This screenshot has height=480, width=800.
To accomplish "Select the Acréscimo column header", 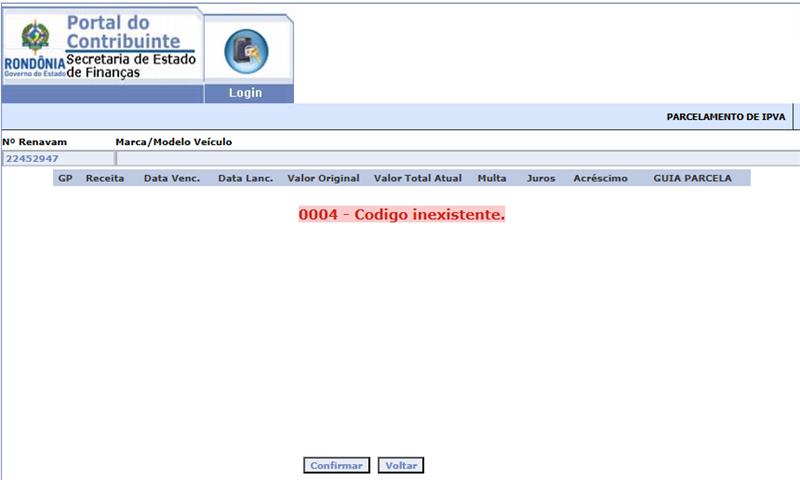I will point(600,178).
